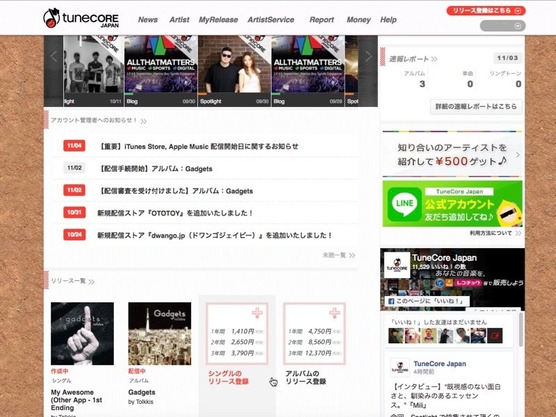556x417 pixels.
Task: Click 作成中 status under My Awesome
Action: click(x=60, y=371)
